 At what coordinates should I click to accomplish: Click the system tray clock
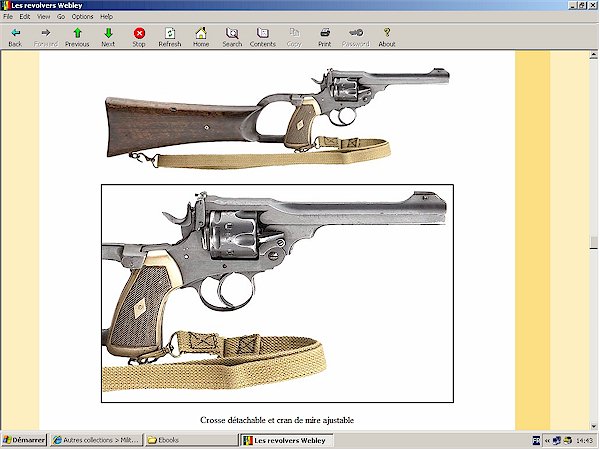tap(585, 441)
